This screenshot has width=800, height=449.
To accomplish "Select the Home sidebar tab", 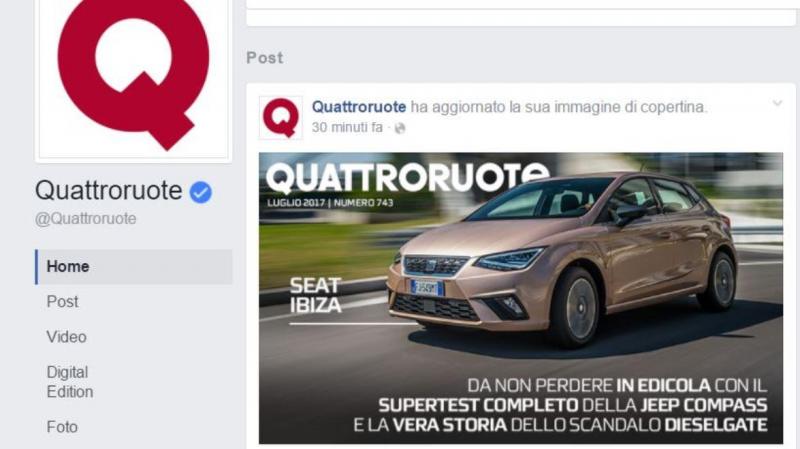I will (134, 266).
